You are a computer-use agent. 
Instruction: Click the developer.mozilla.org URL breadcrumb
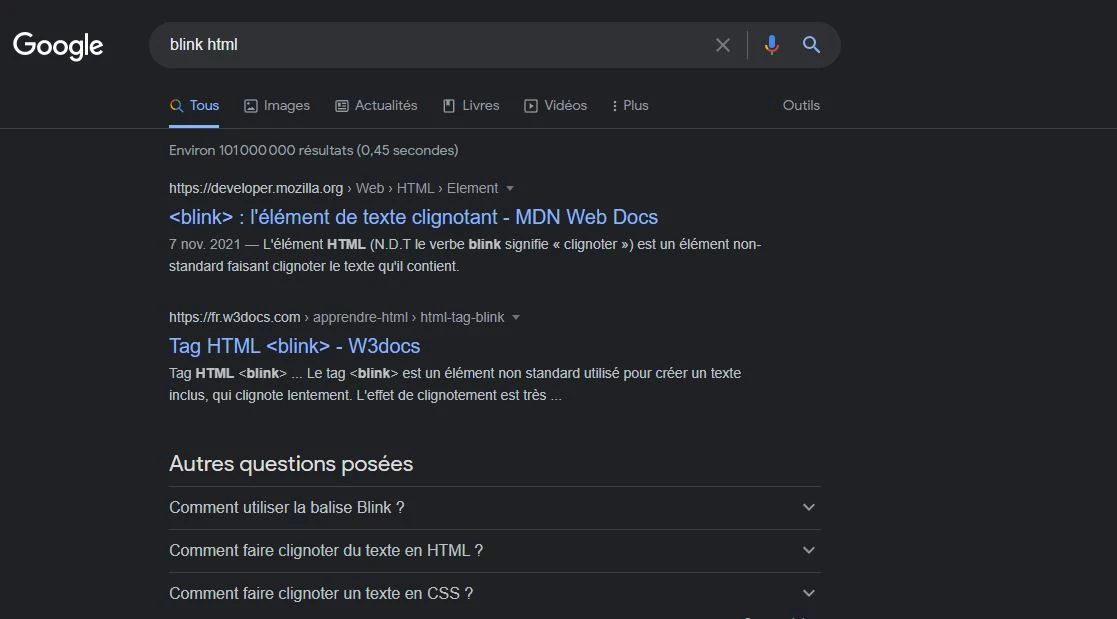[333, 188]
